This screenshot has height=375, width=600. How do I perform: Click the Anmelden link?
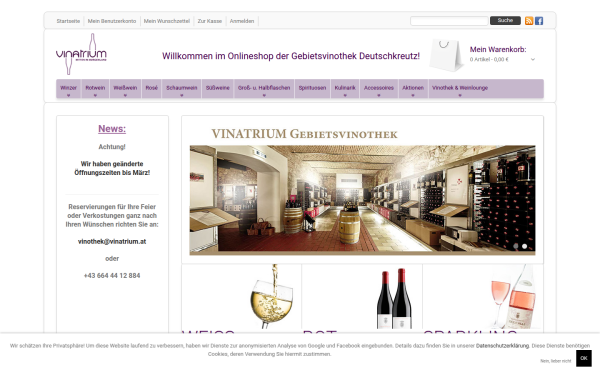tap(242, 21)
